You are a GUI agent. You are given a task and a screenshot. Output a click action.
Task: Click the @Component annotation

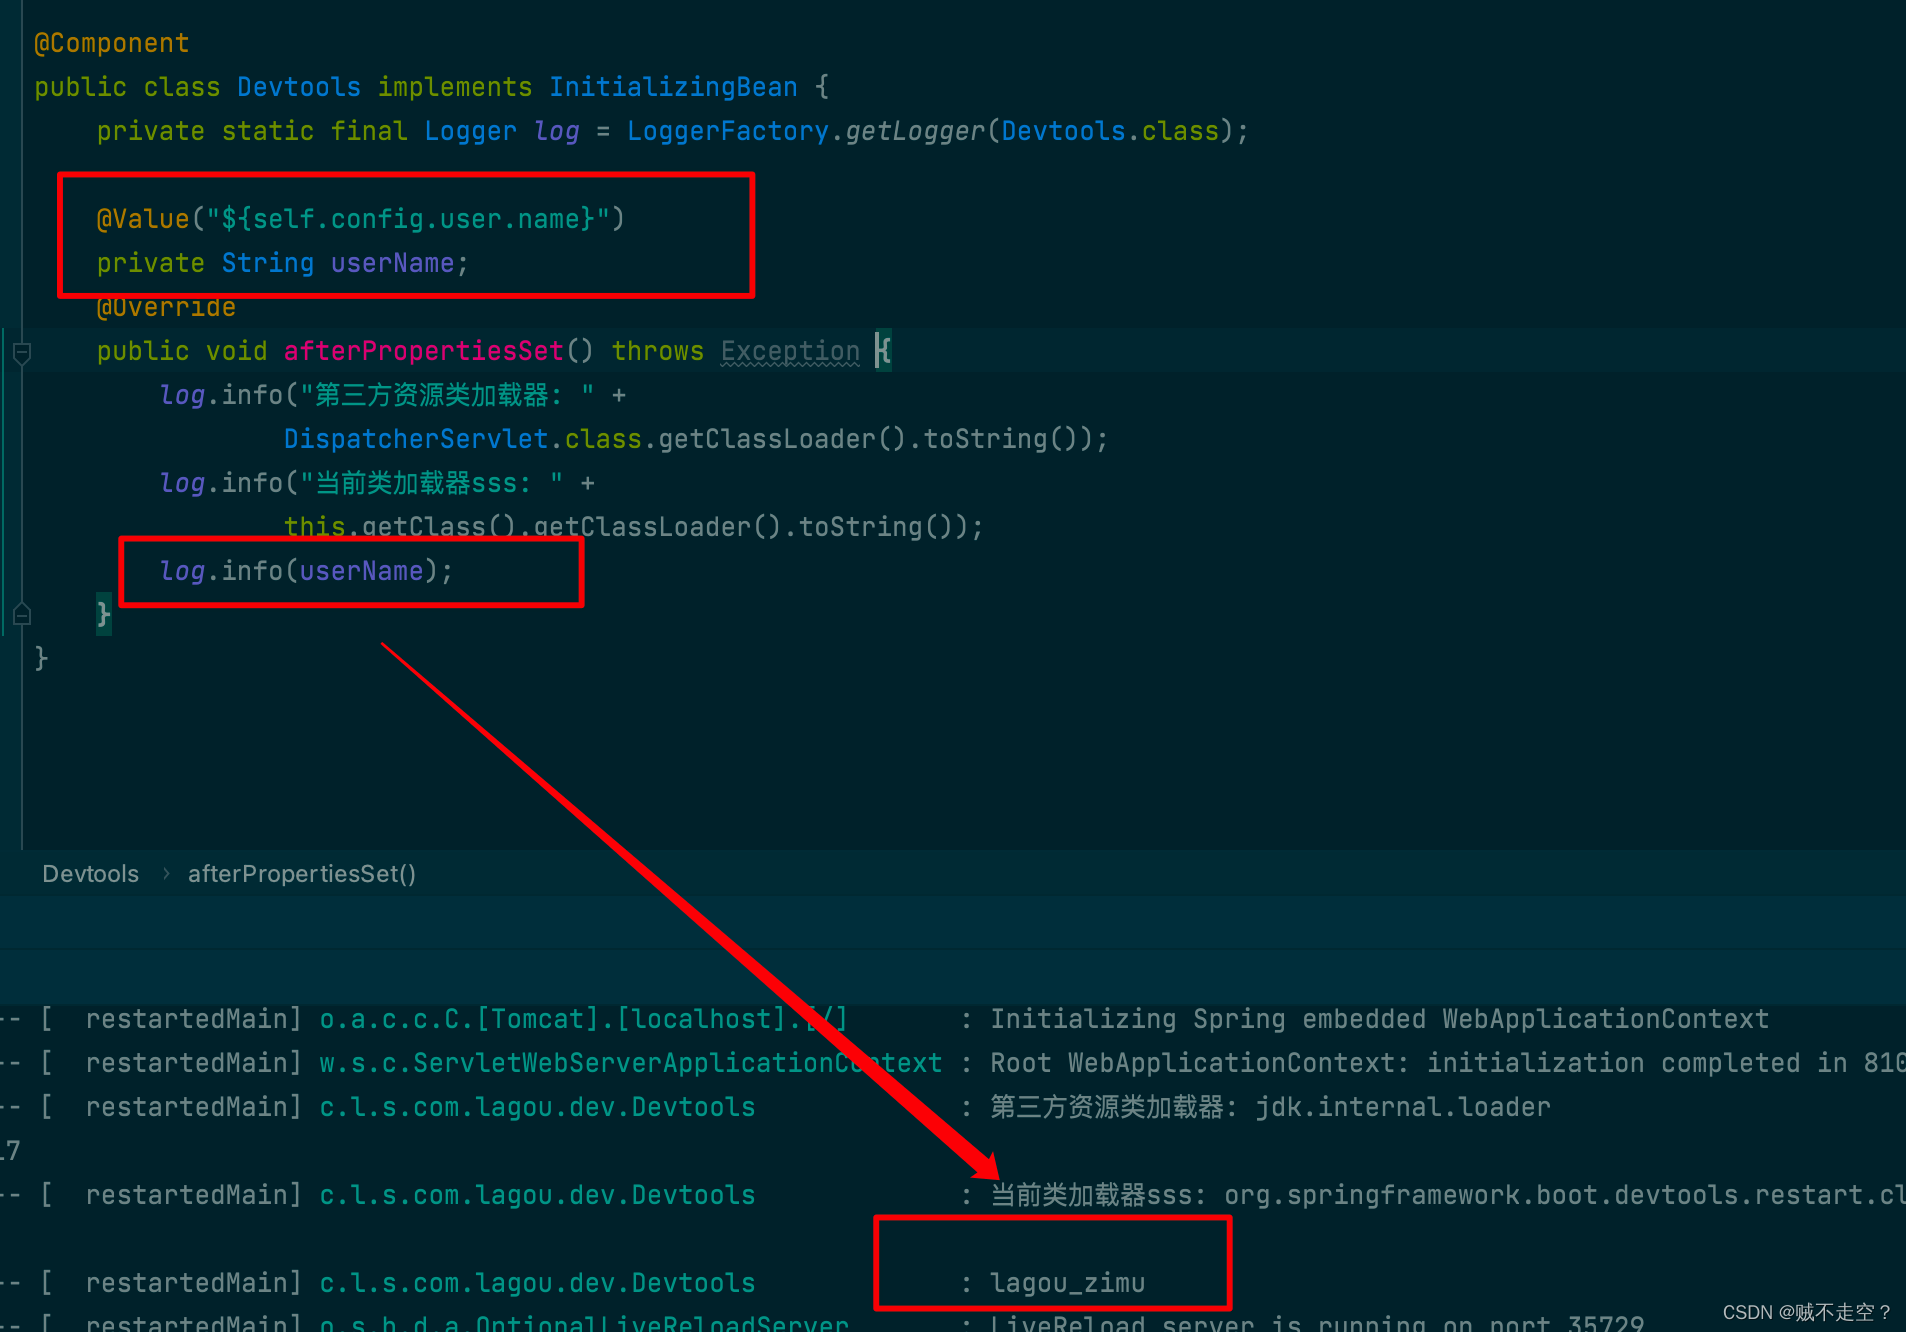tap(111, 43)
